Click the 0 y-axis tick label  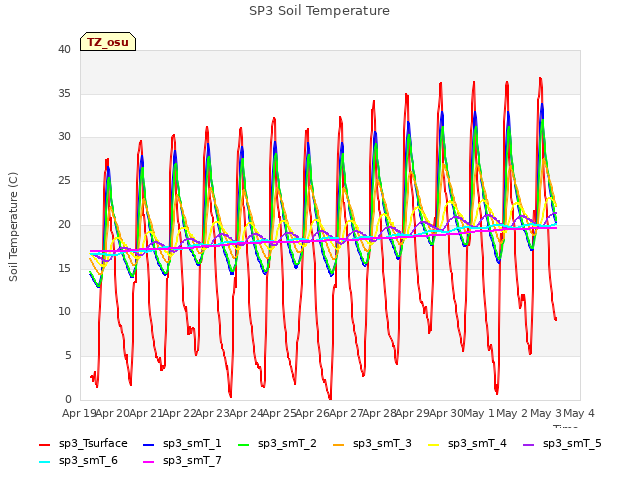[68, 399]
